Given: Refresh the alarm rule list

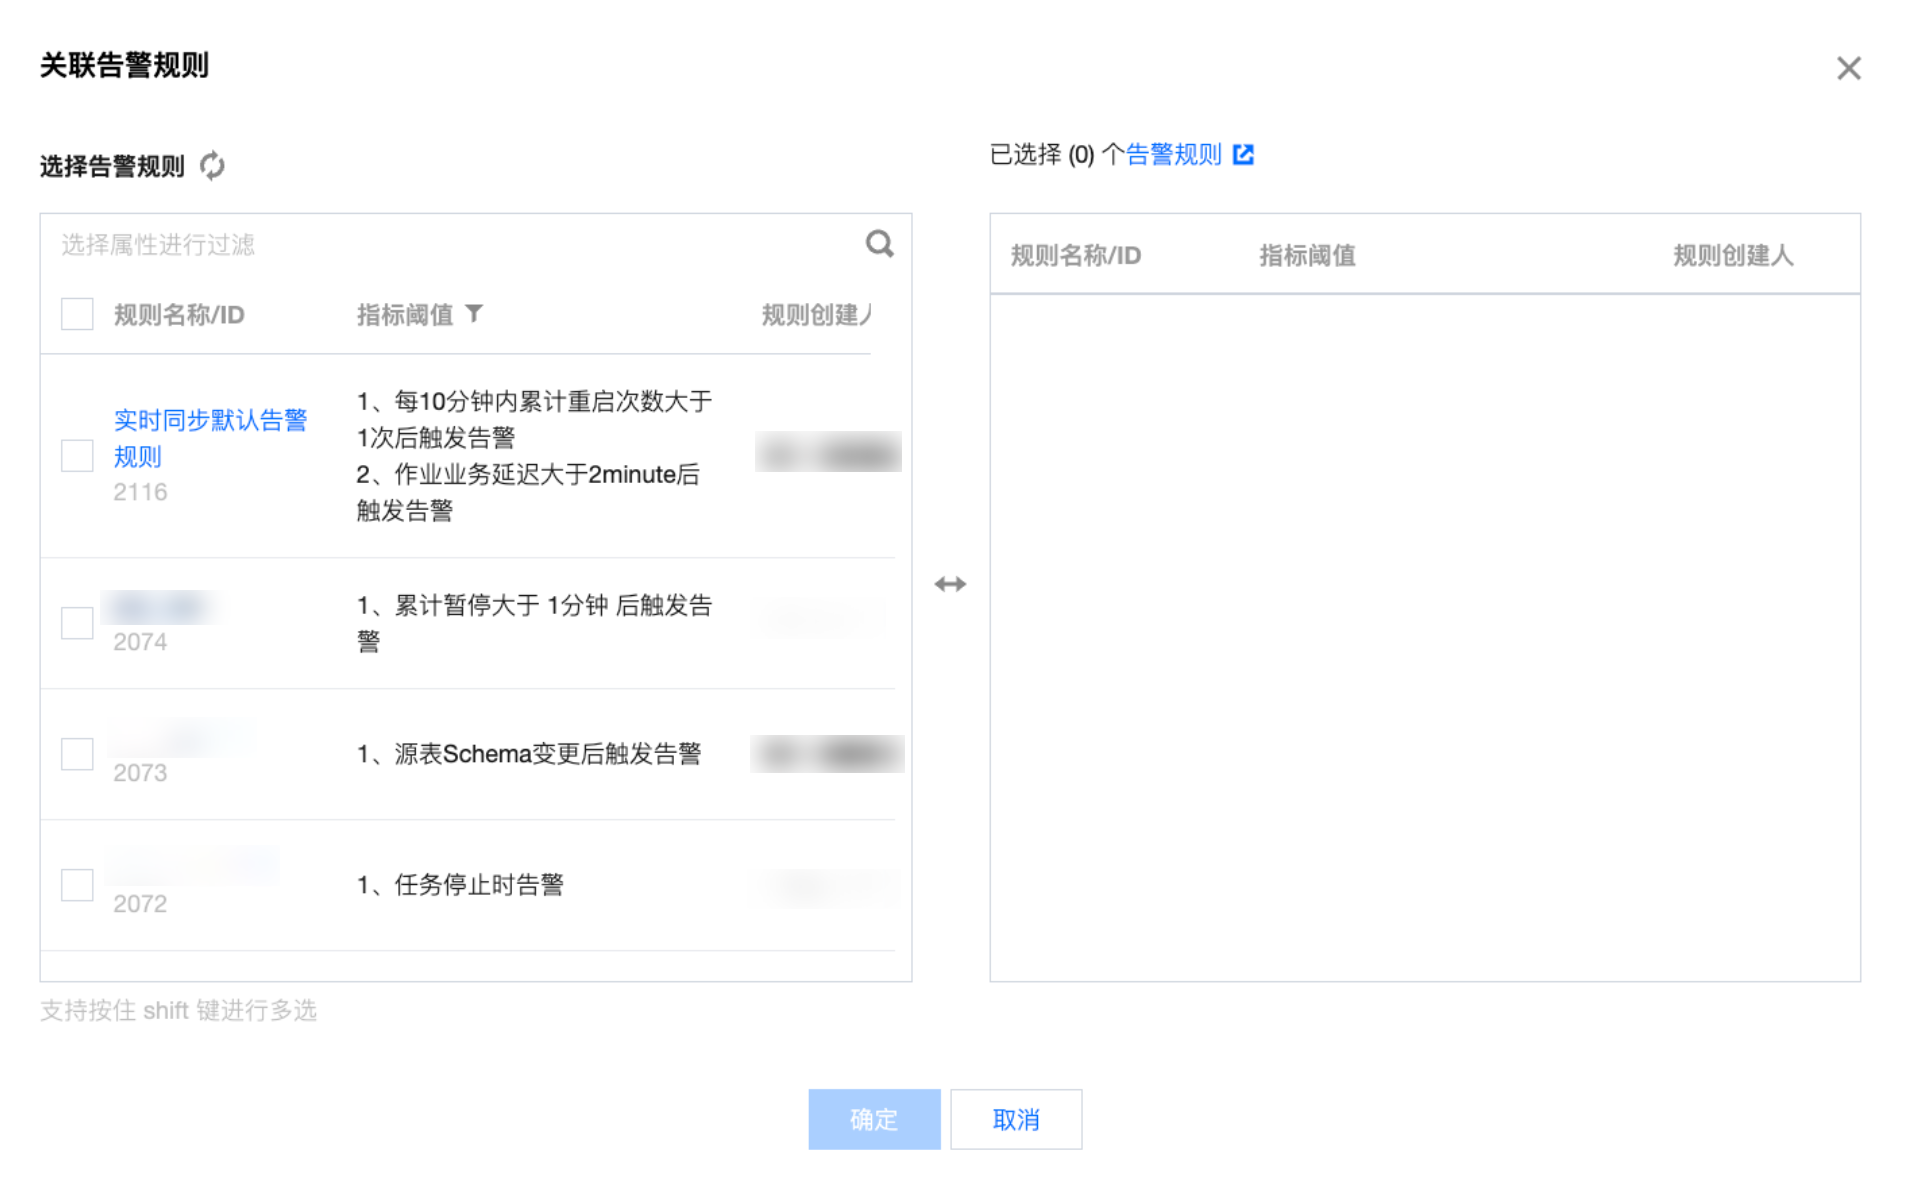Looking at the screenshot, I should tap(212, 165).
